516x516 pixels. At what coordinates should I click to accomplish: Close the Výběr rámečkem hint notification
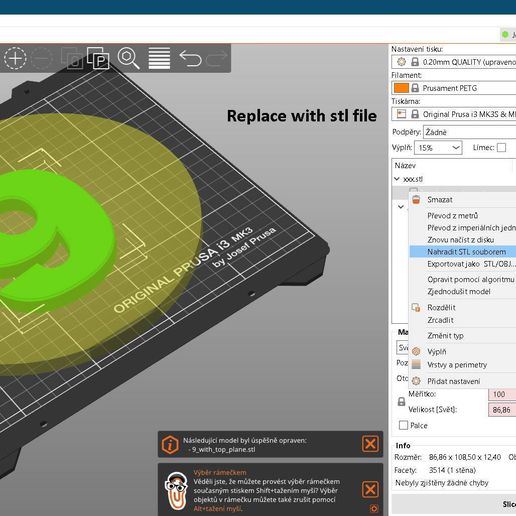pos(370,489)
